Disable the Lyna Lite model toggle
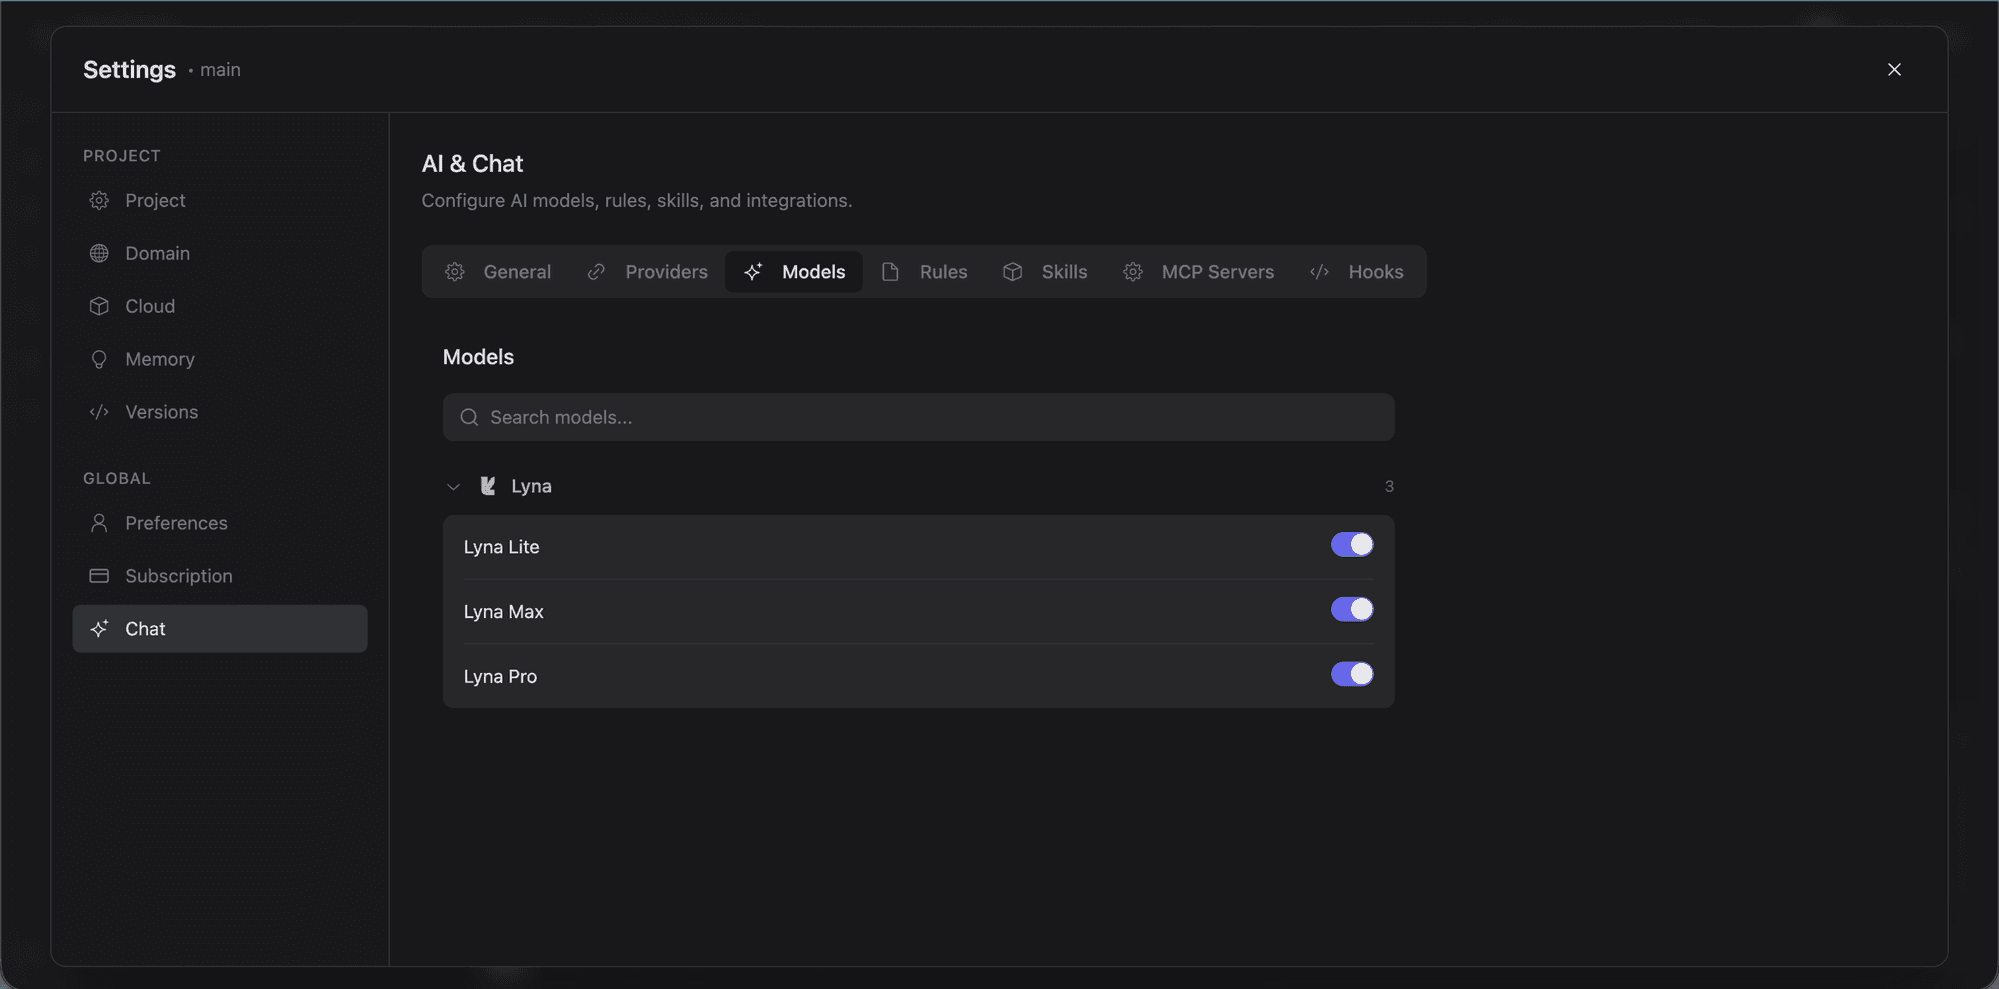Viewport: 1999px width, 989px height. tap(1351, 545)
